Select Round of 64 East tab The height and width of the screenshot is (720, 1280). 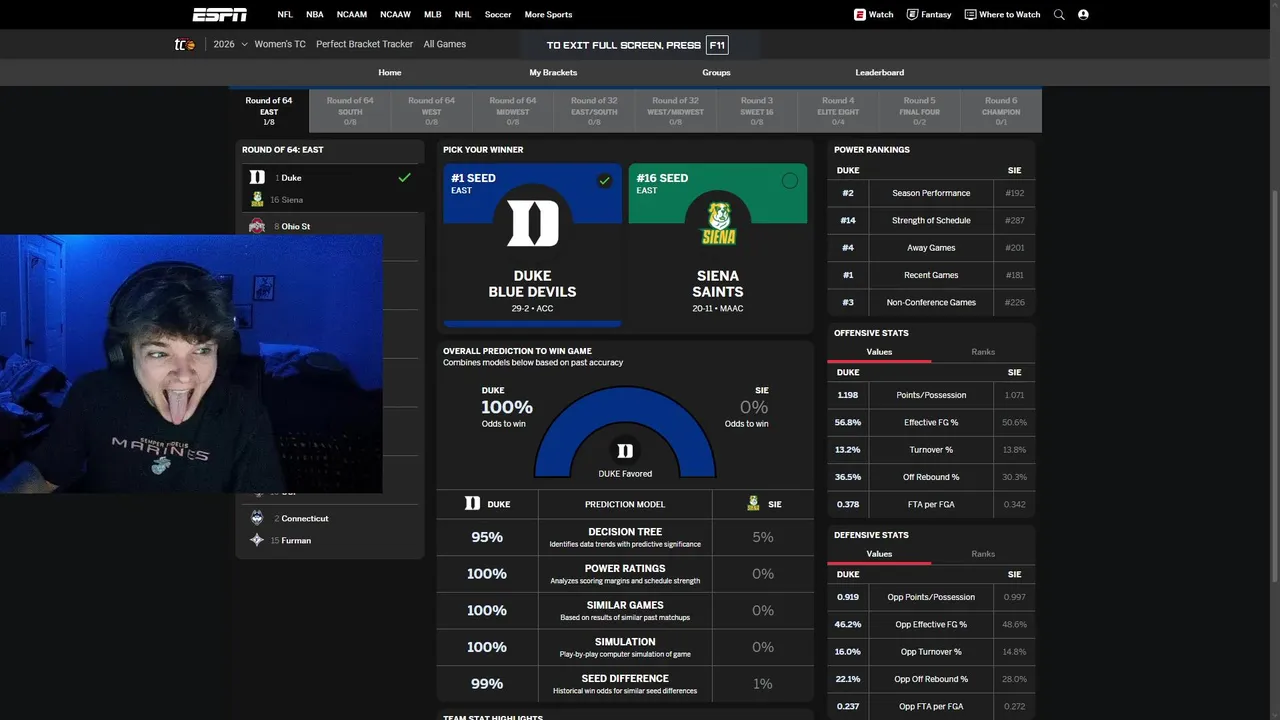point(269,111)
